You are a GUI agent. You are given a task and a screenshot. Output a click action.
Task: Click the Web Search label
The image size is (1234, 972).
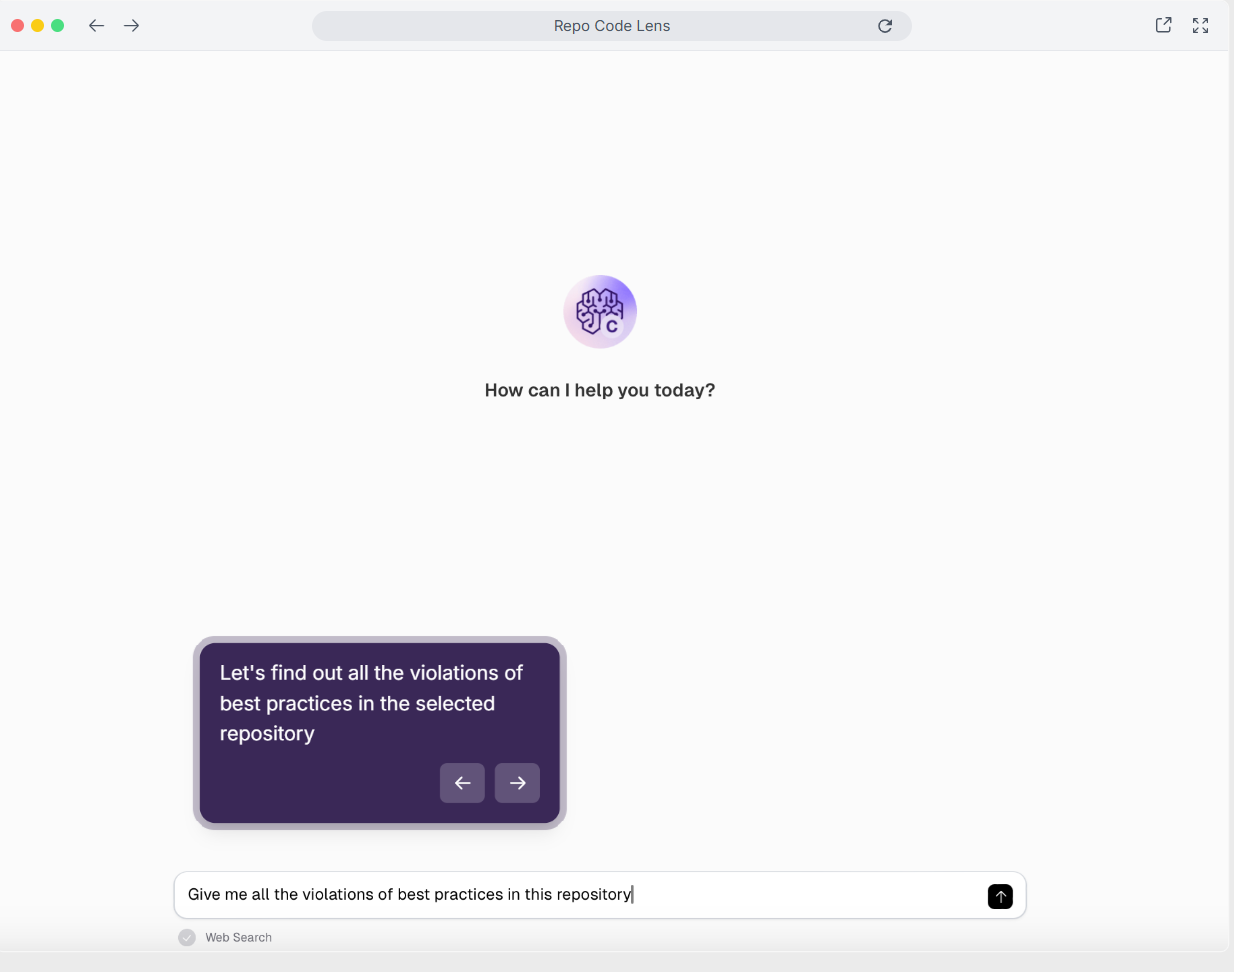(238, 937)
